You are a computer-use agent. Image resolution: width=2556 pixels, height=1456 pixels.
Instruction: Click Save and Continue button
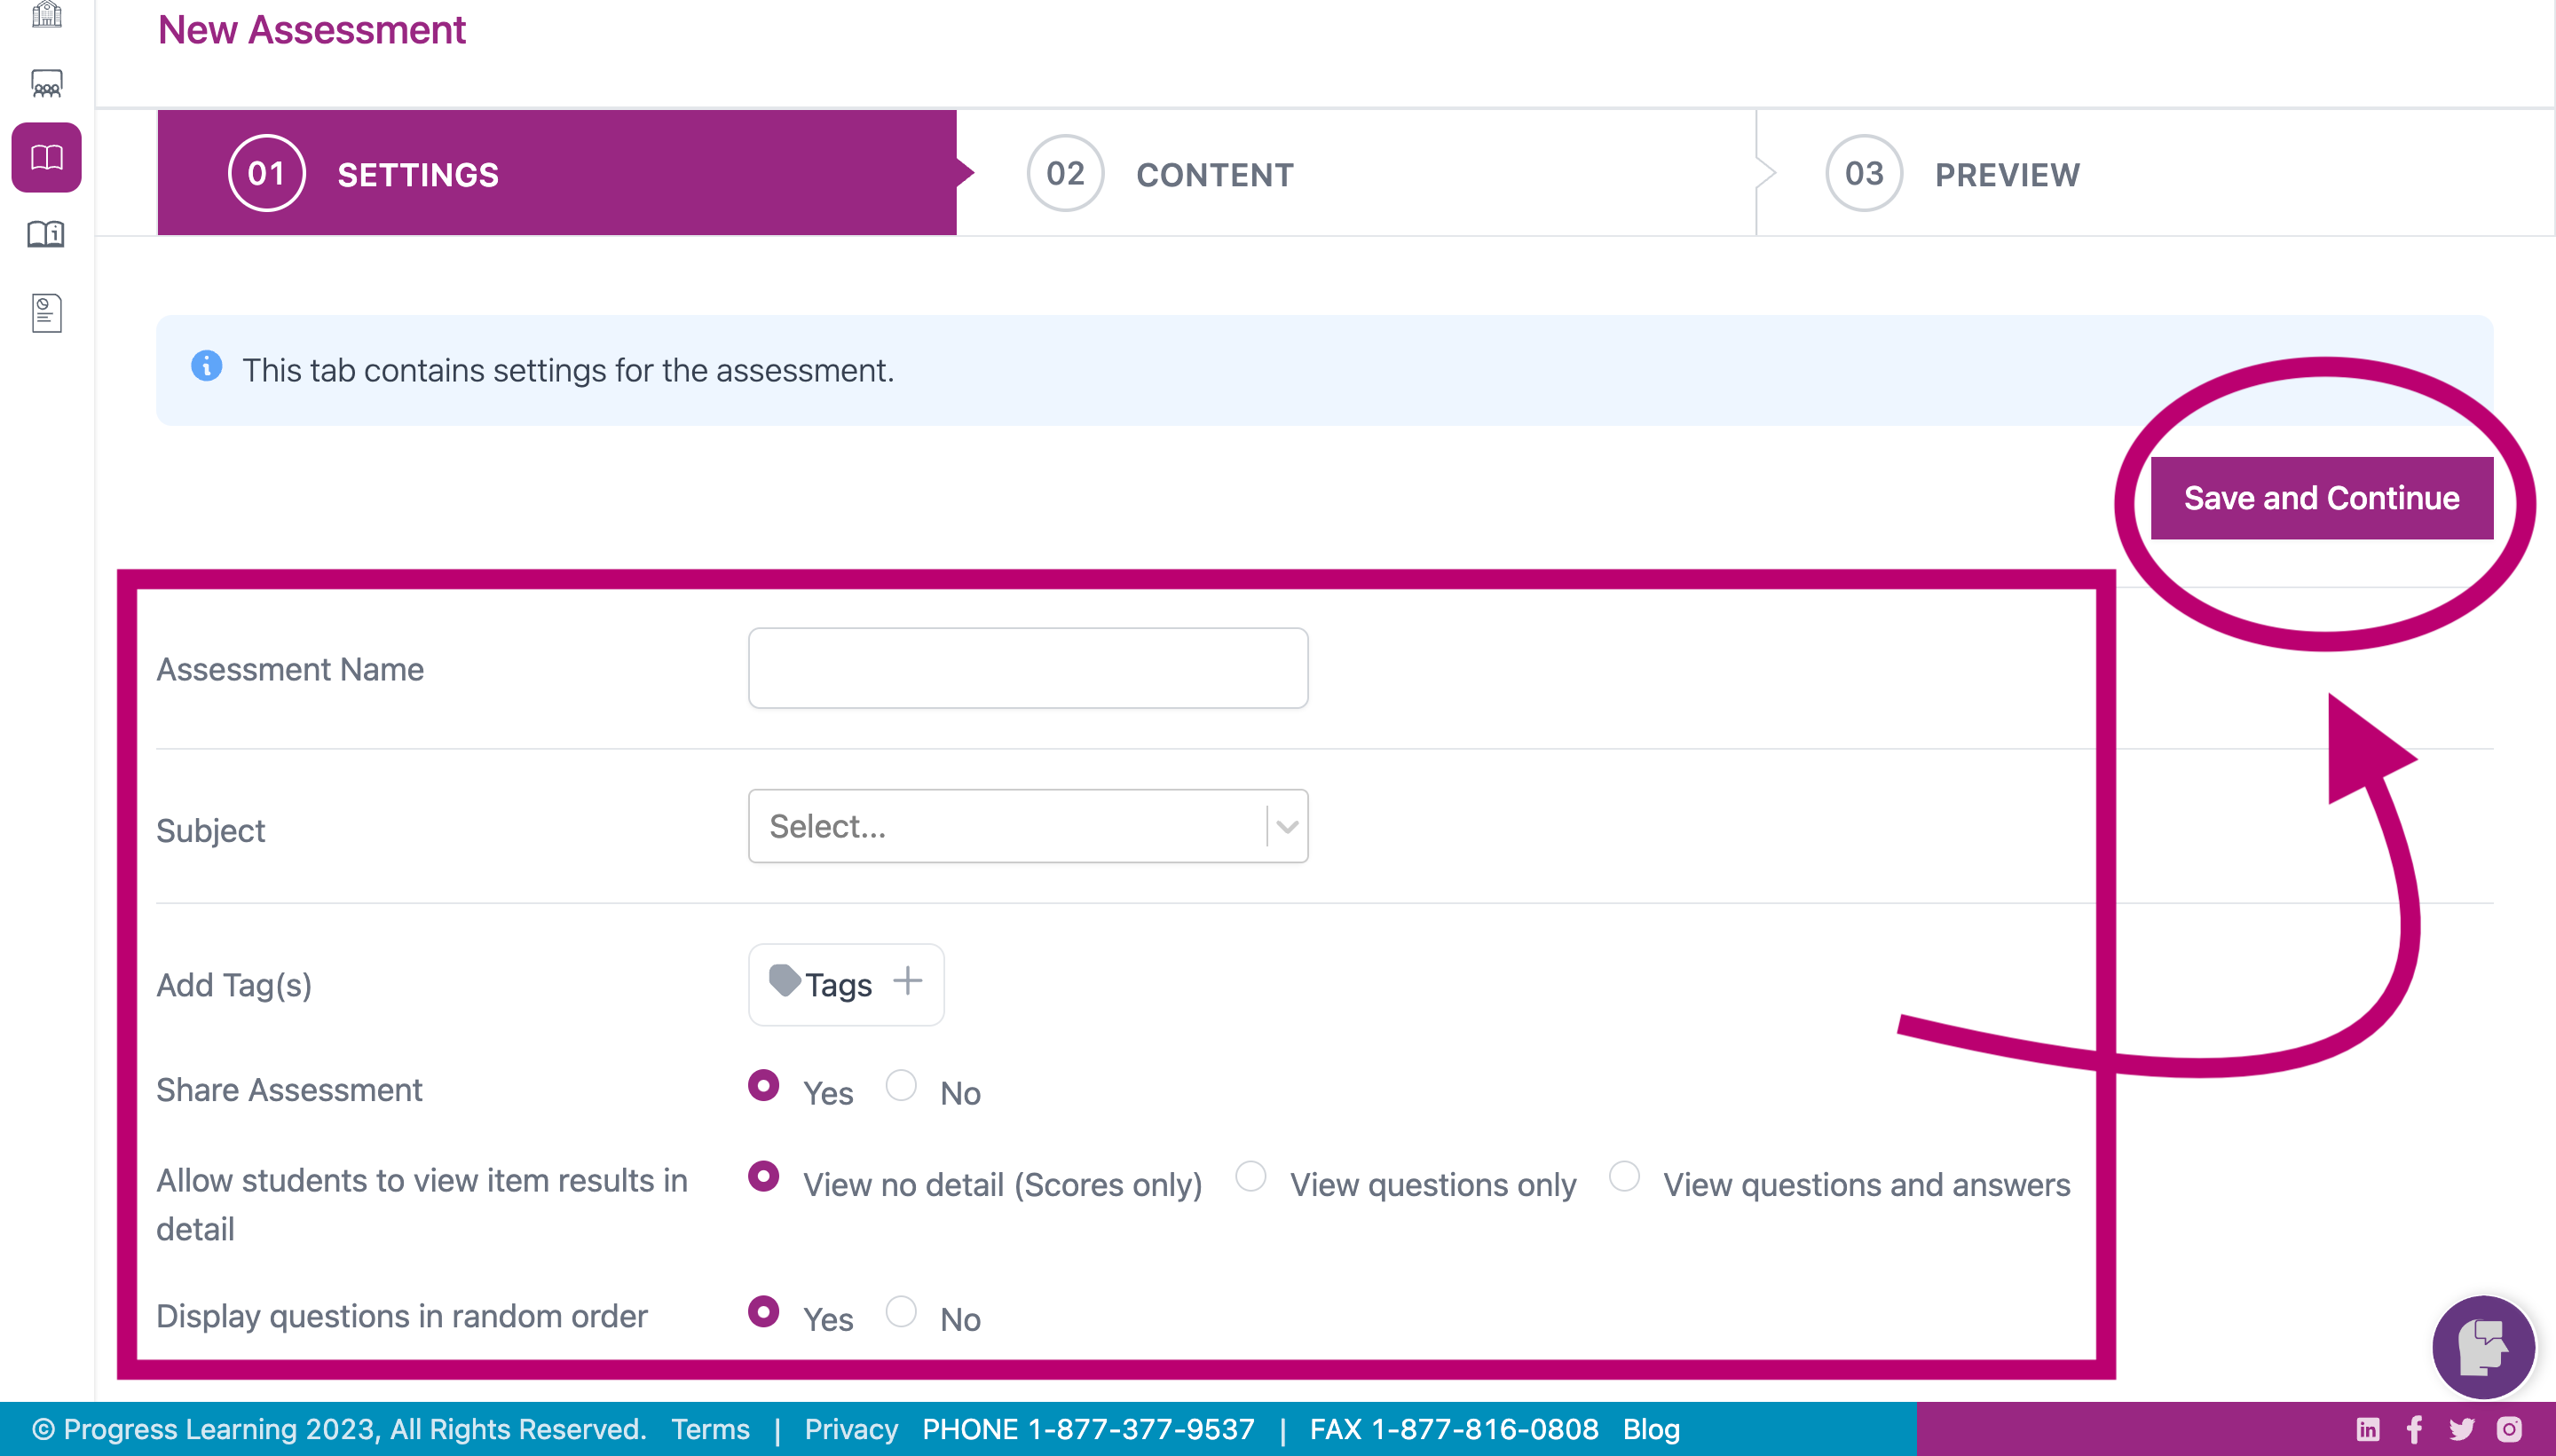2322,498
